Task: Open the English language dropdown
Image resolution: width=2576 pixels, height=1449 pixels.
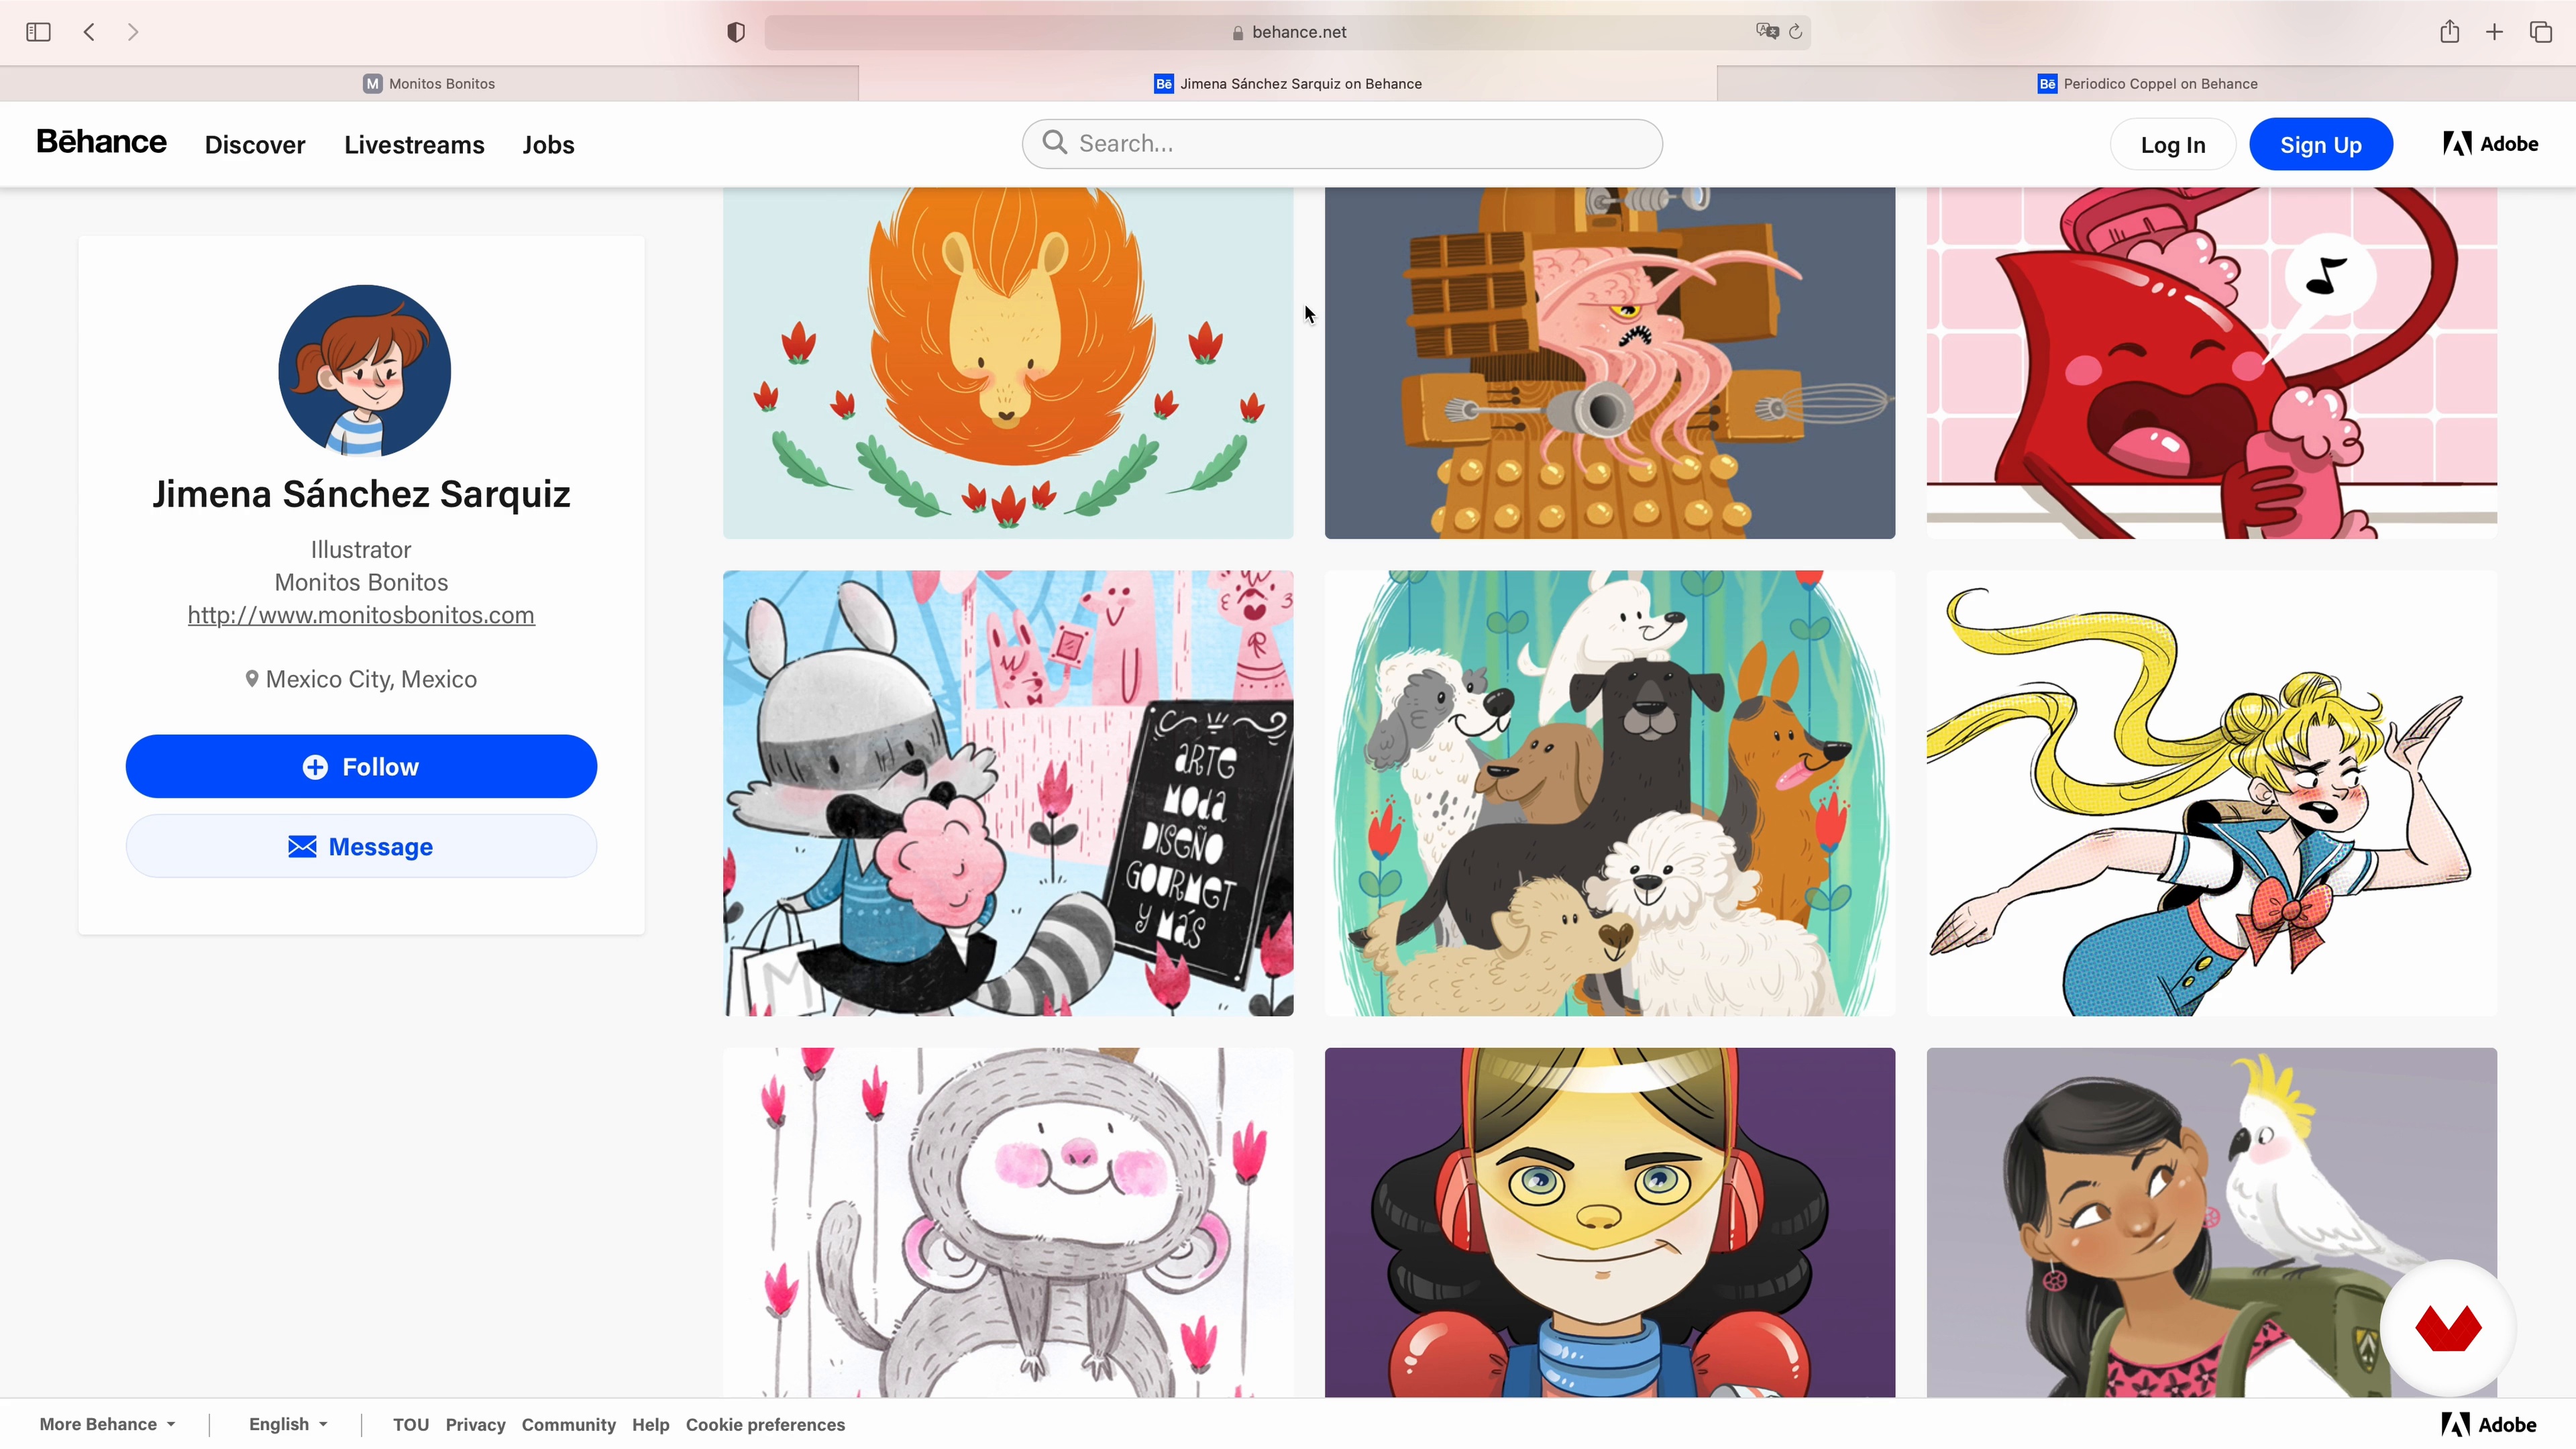Action: click(288, 1424)
